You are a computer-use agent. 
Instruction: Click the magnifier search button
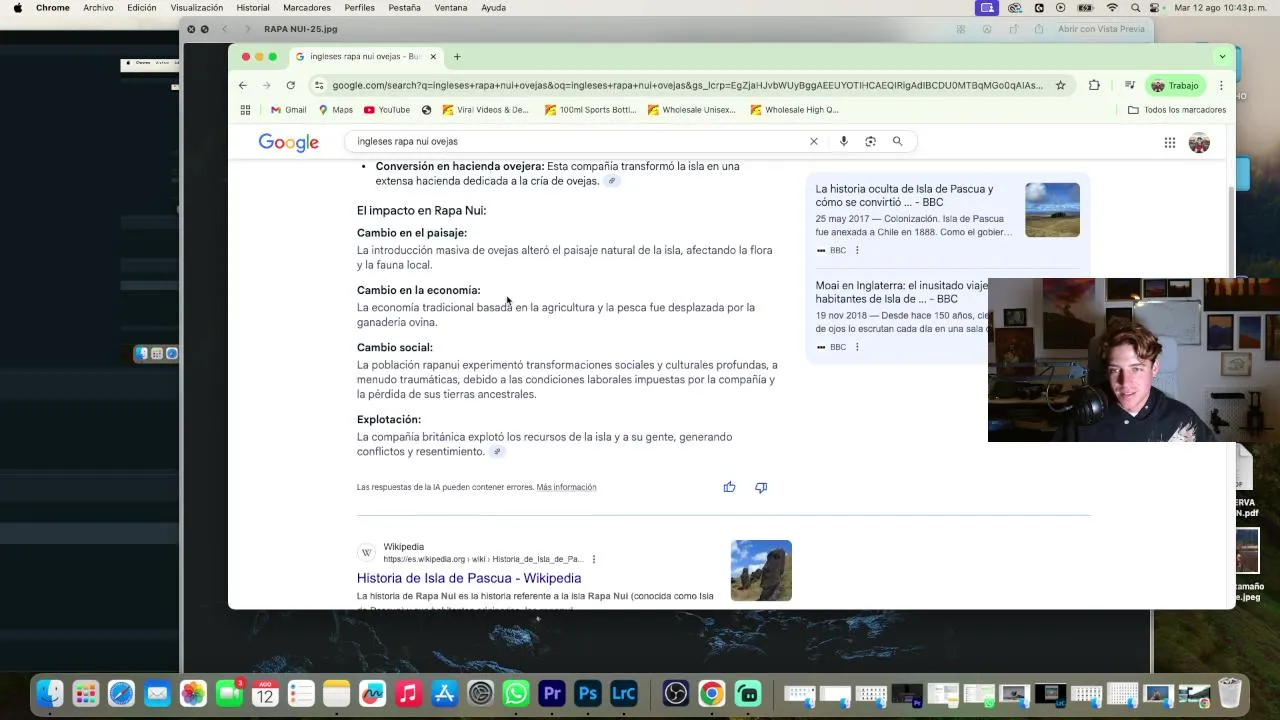point(897,141)
